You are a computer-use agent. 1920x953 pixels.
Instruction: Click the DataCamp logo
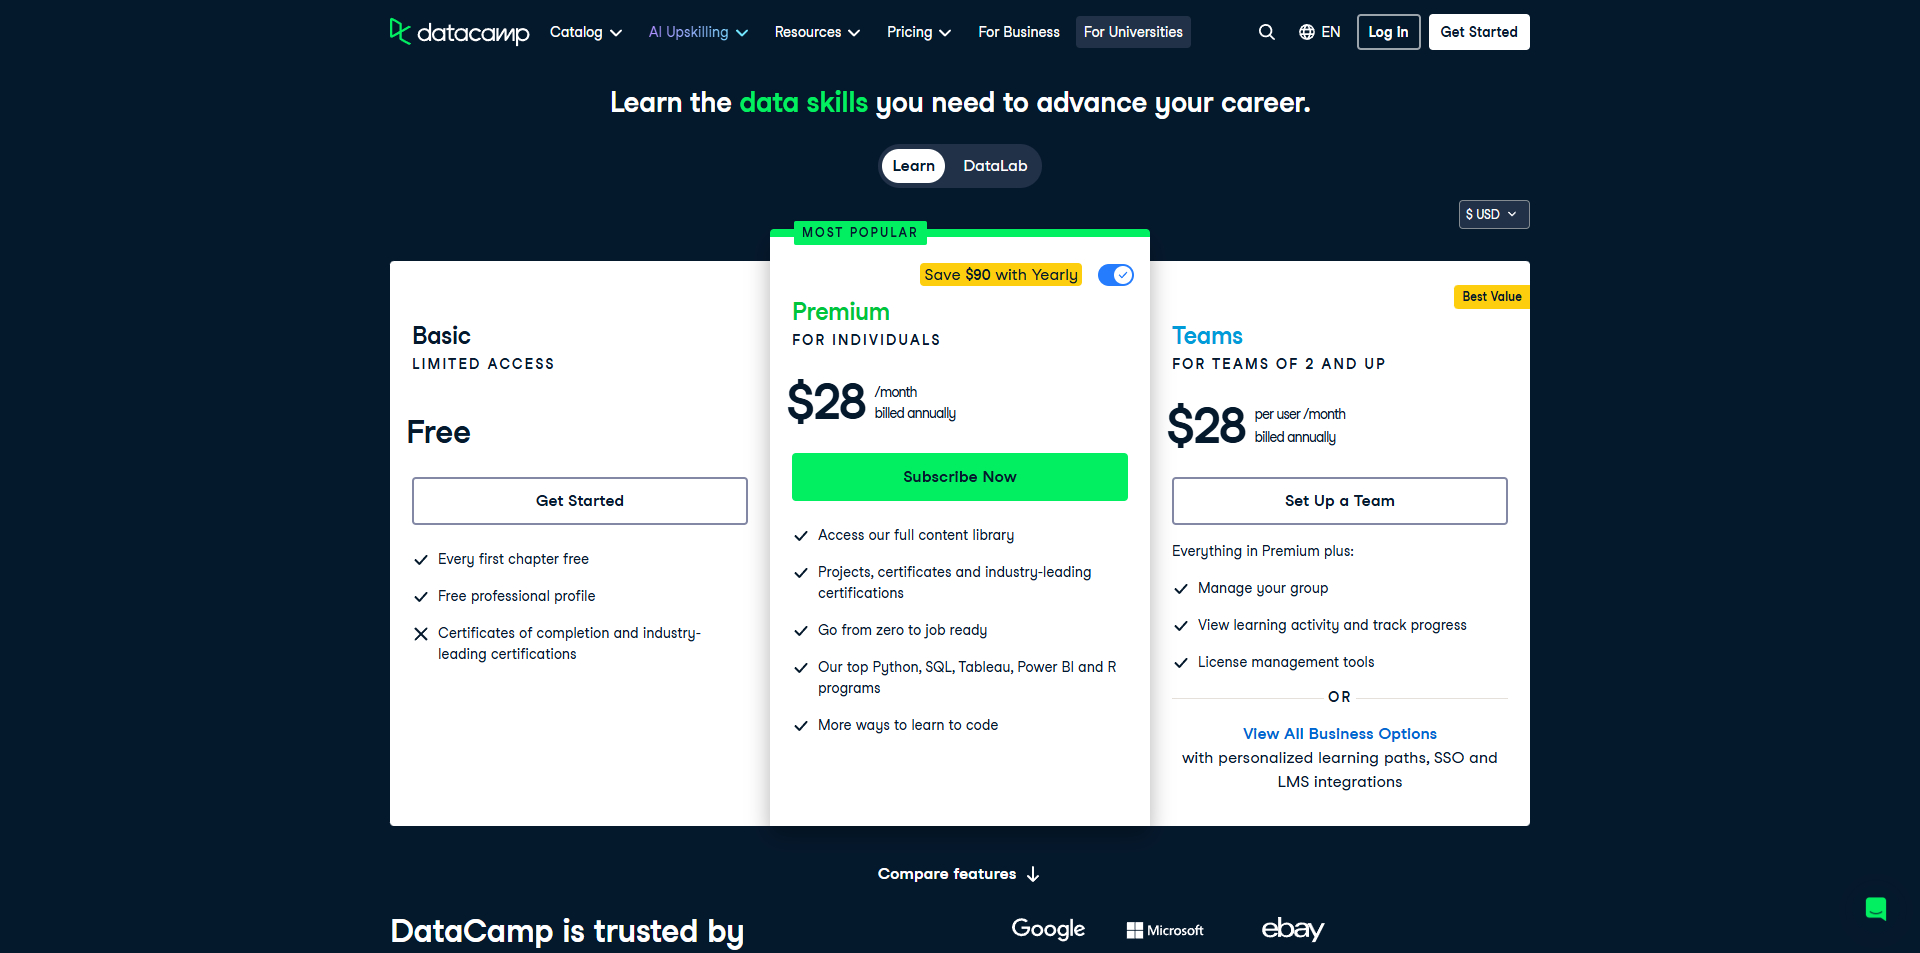coord(459,32)
